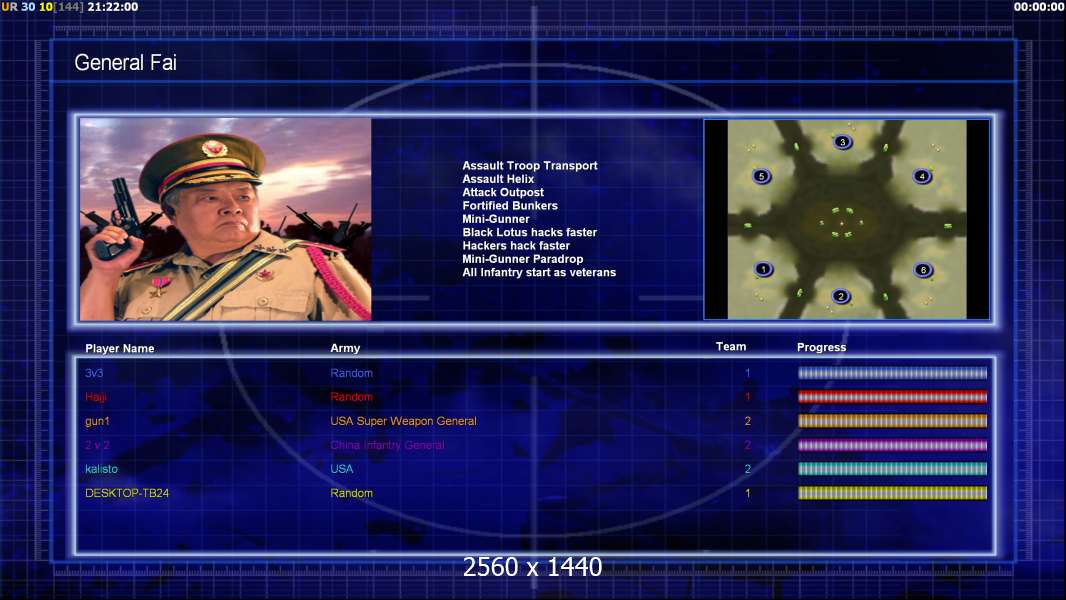Click the team number for gun1
Screen dimensions: 1066x600
click(748, 421)
